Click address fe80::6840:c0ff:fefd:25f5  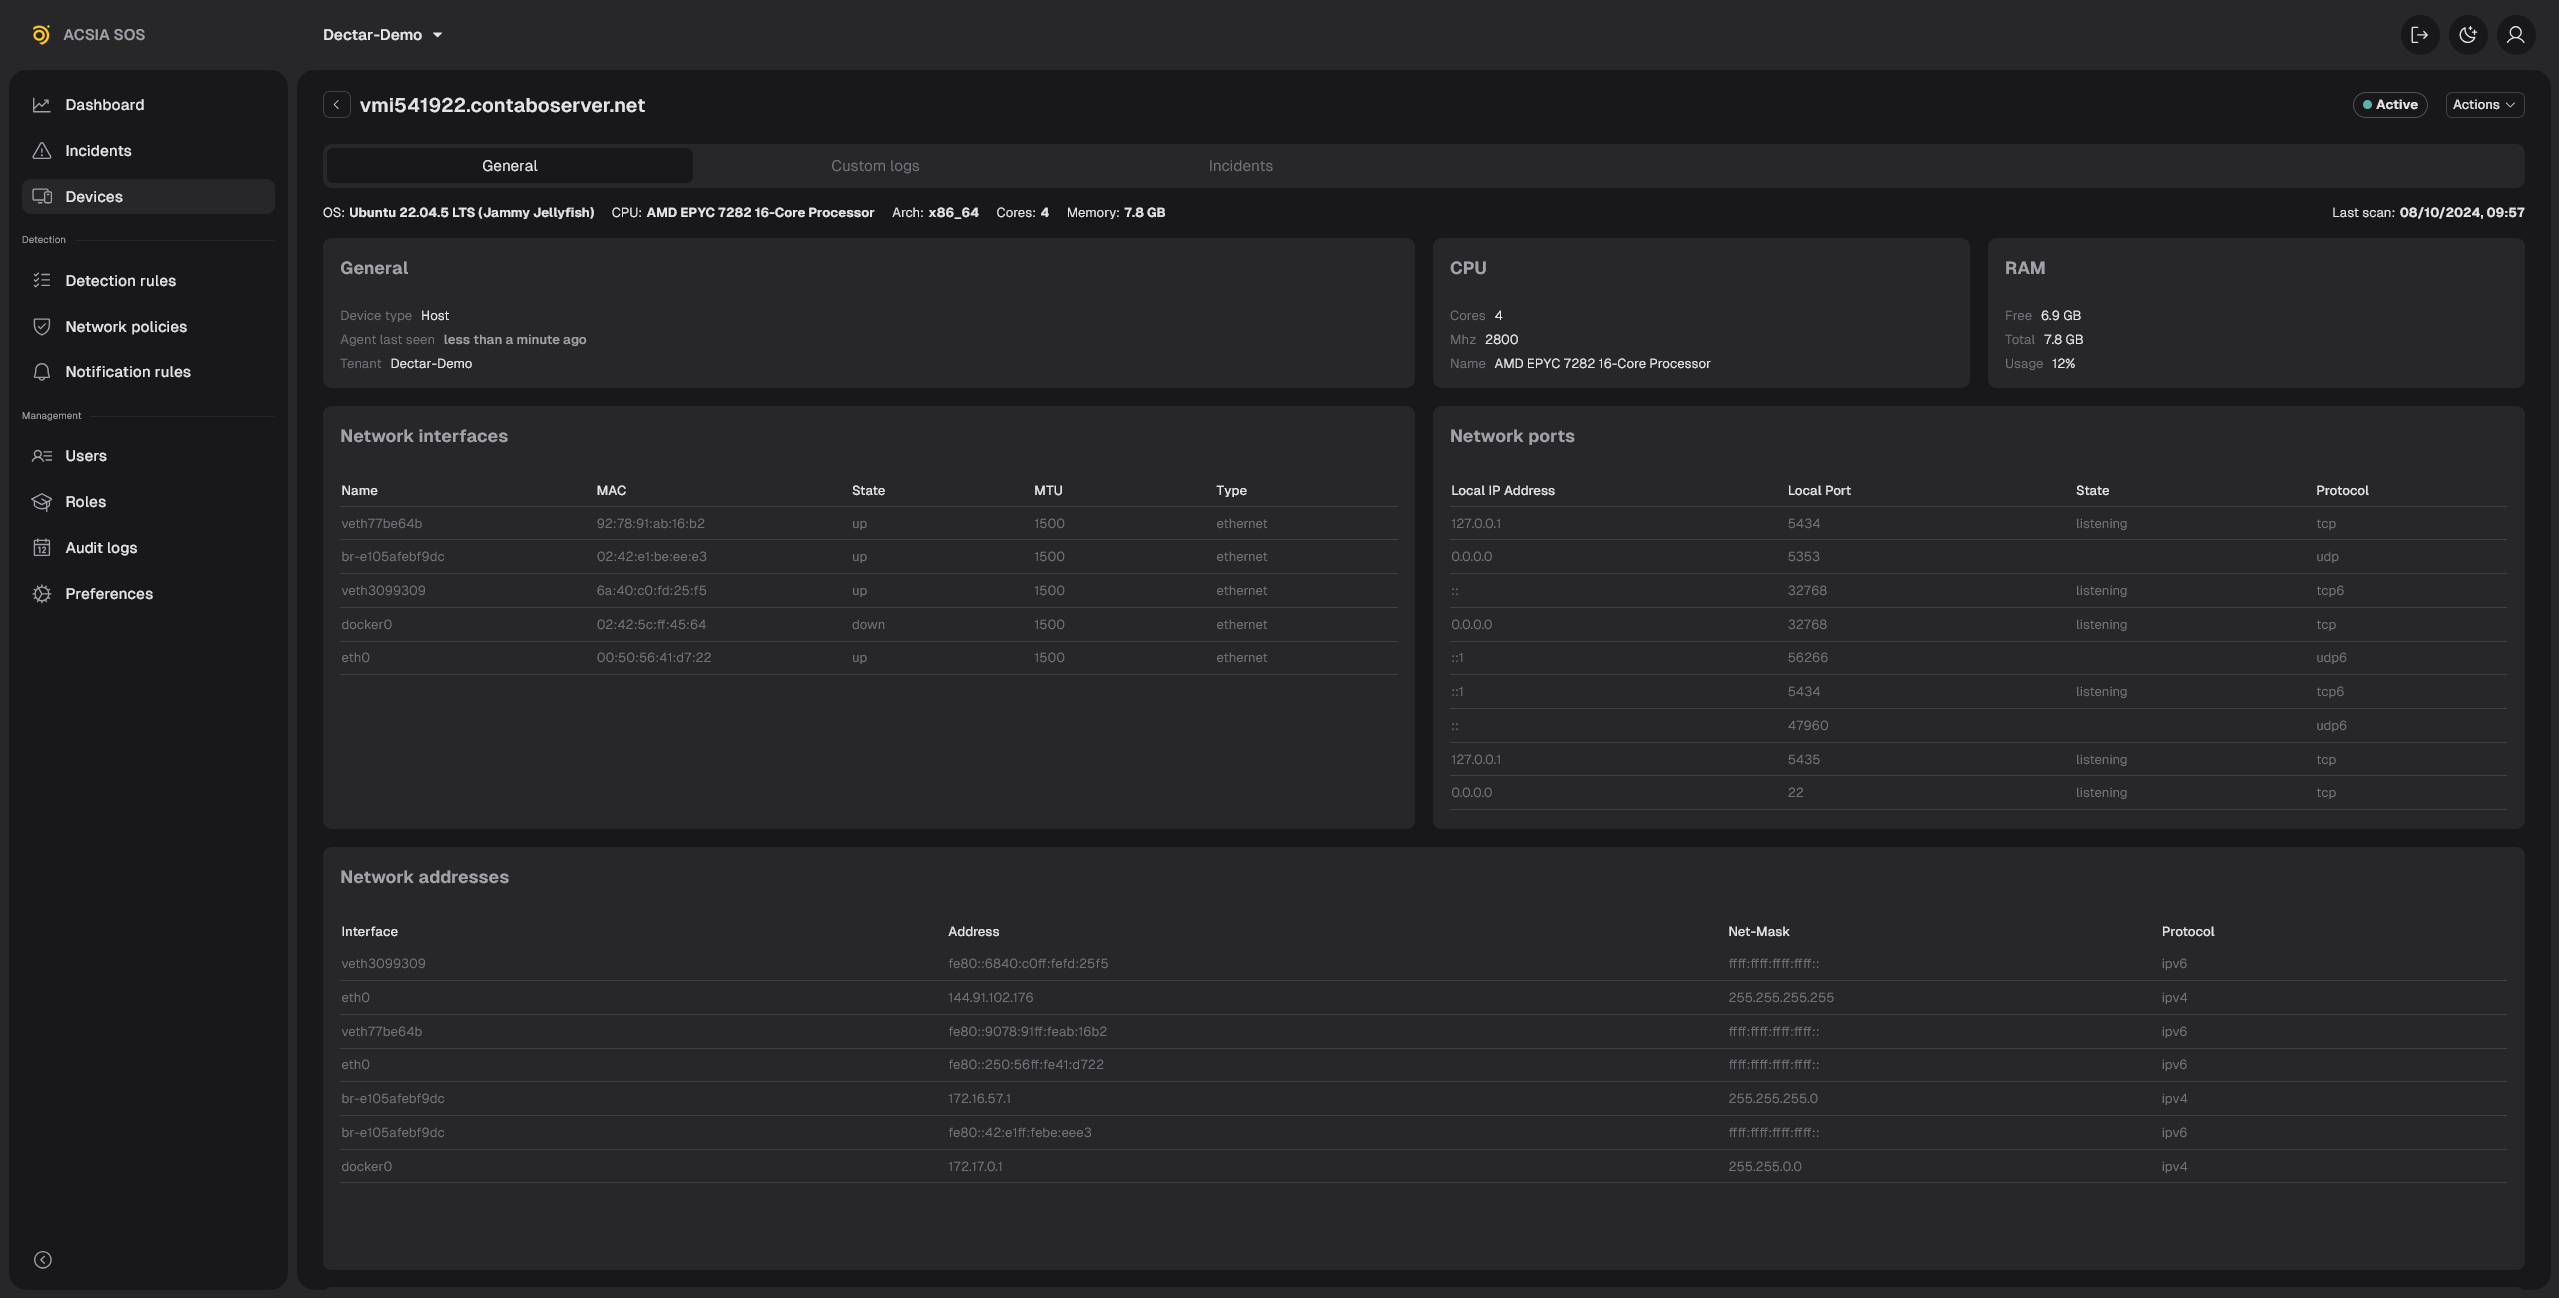click(x=1028, y=964)
